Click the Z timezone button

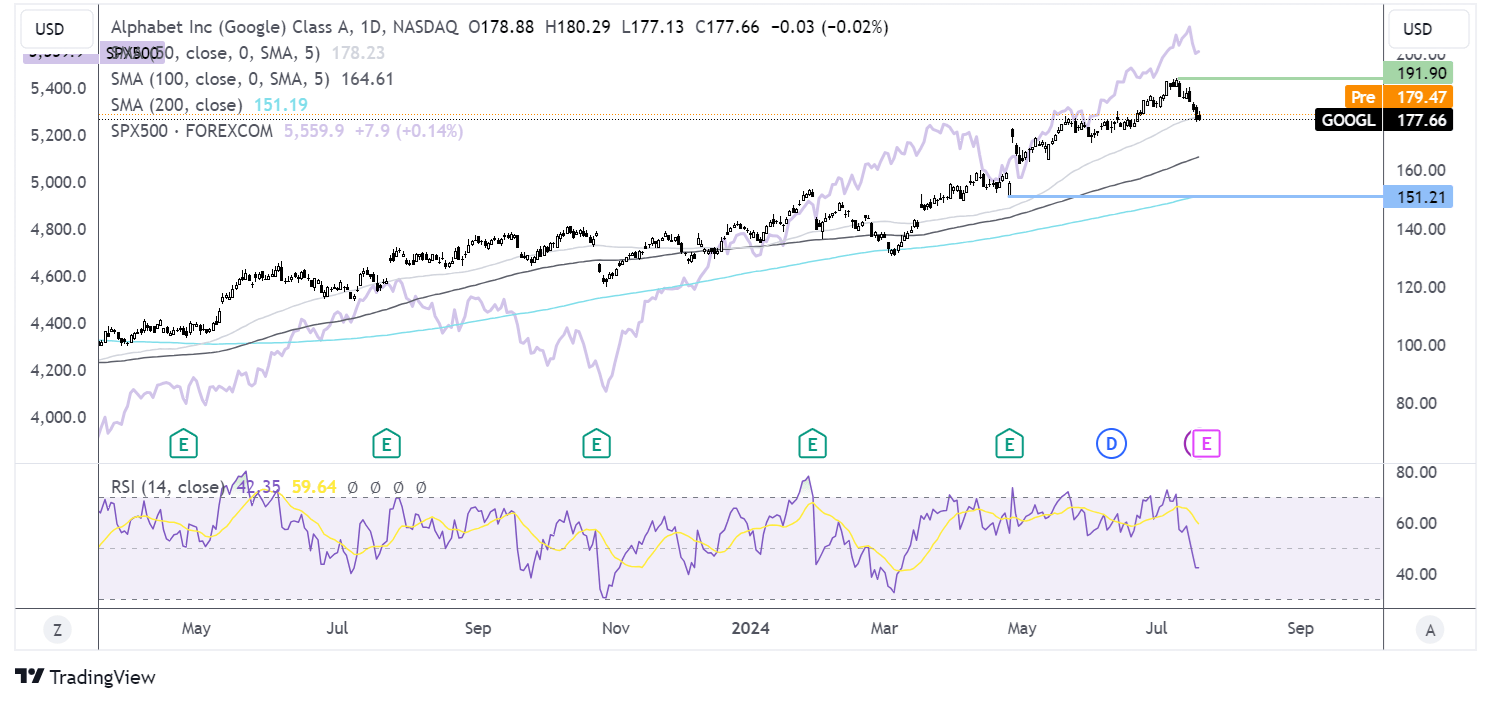(57, 630)
